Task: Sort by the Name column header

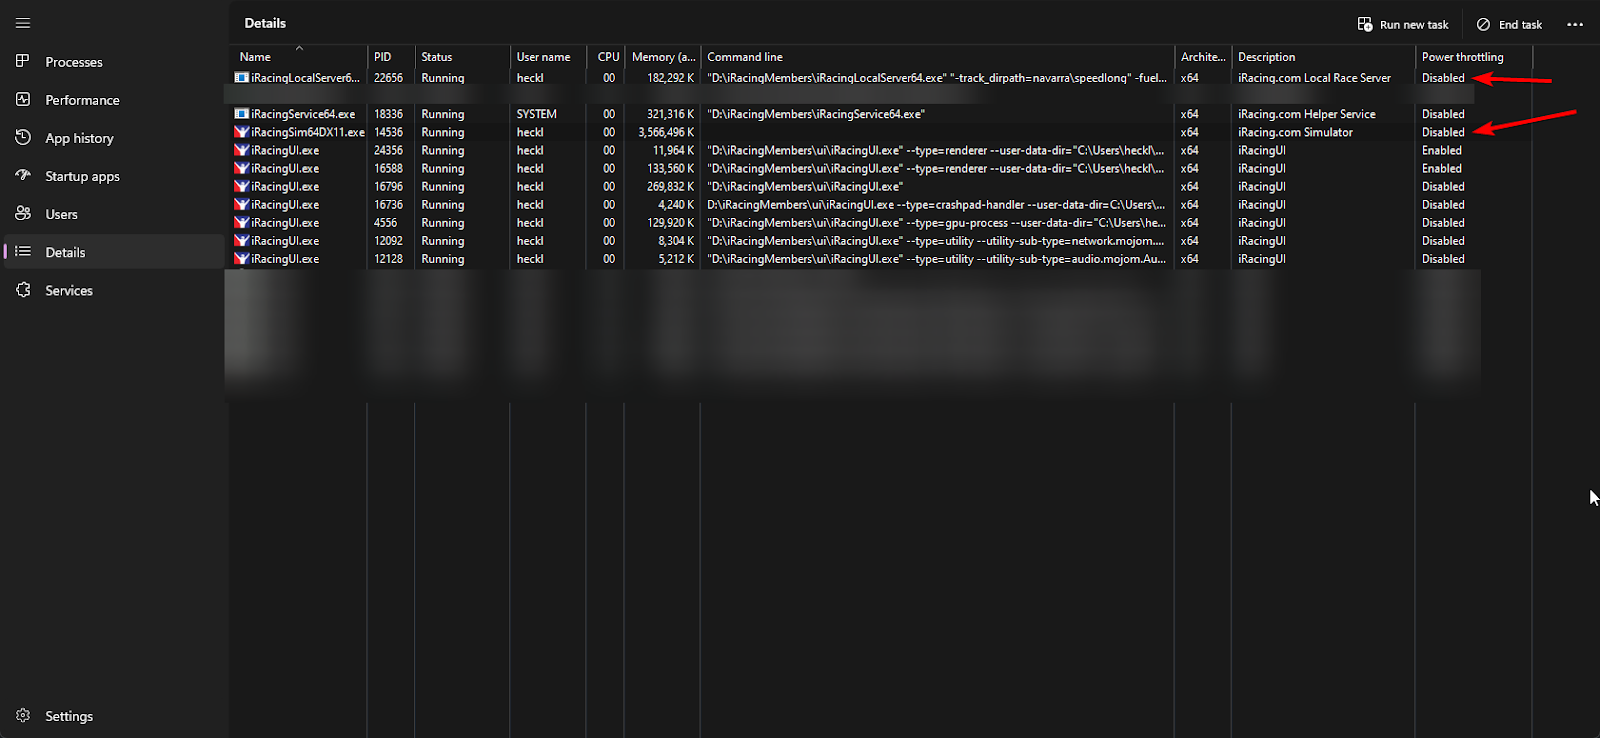Action: (x=298, y=57)
